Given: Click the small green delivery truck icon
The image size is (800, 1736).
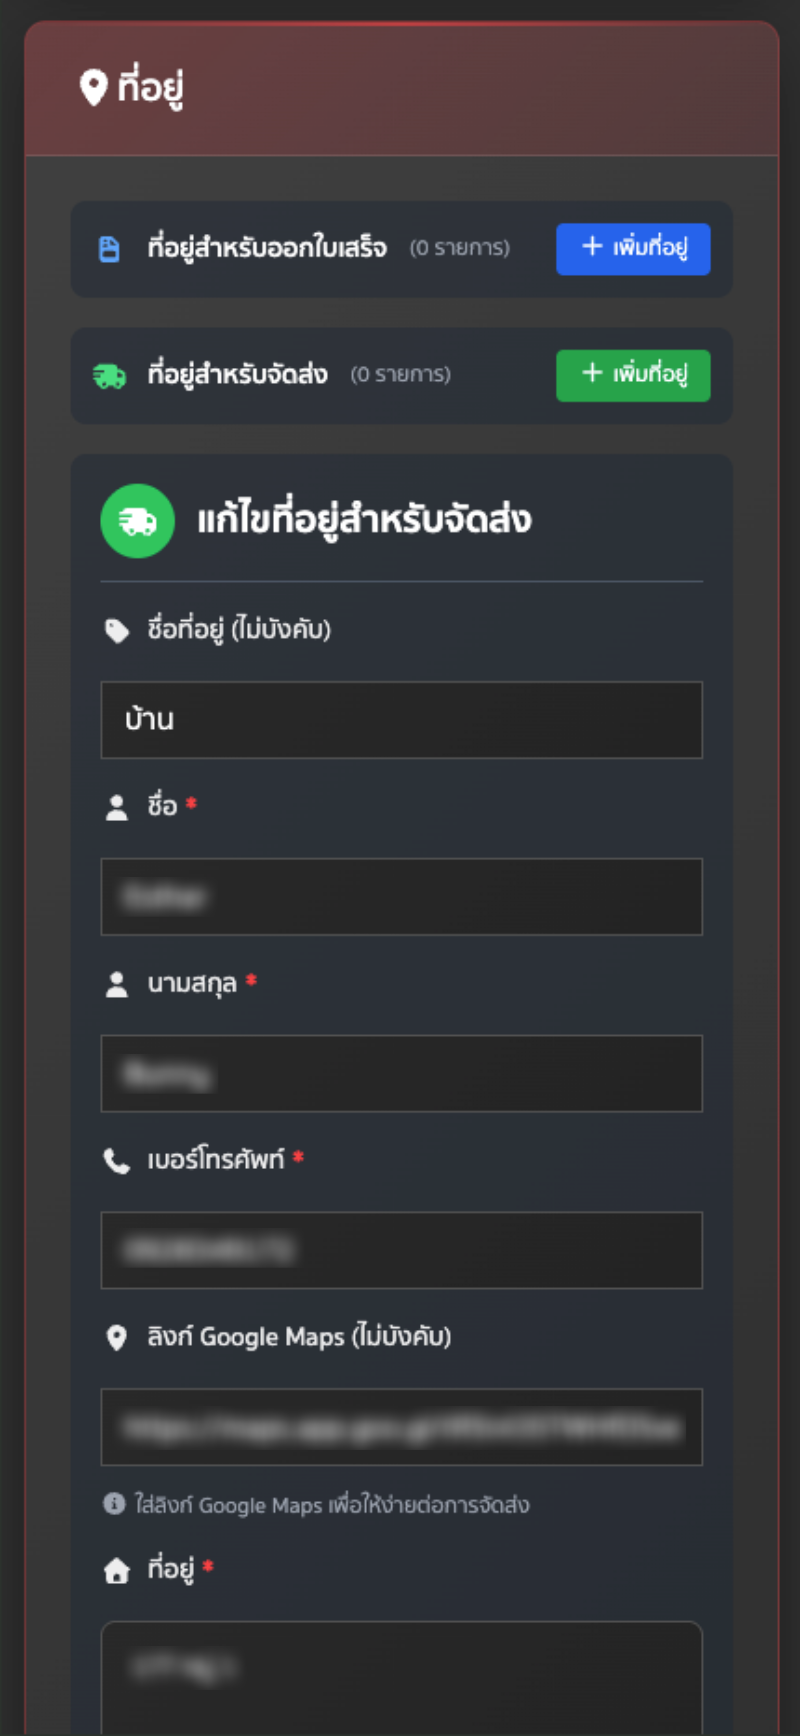Looking at the screenshot, I should coord(109,376).
